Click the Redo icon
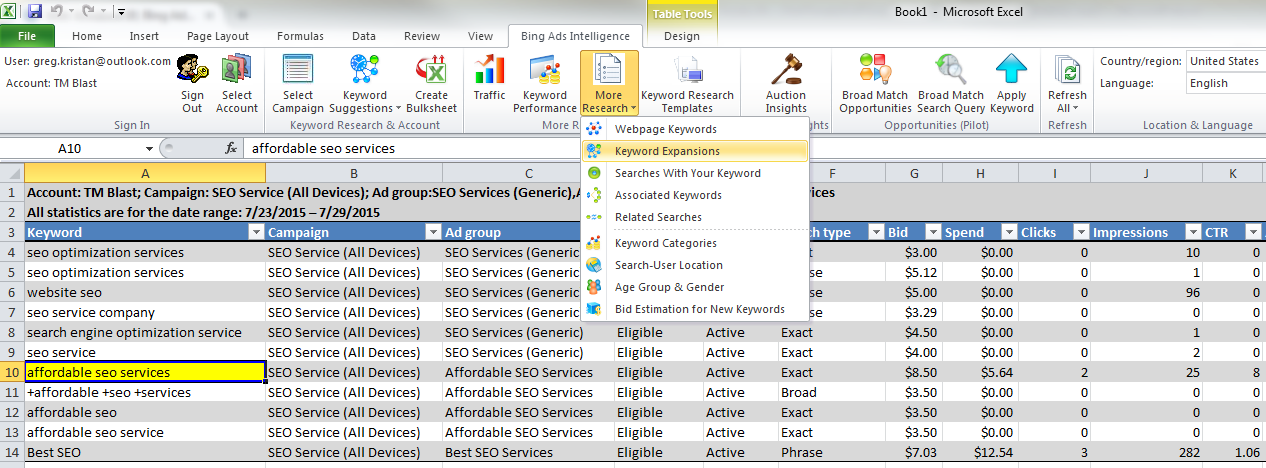 [90, 11]
